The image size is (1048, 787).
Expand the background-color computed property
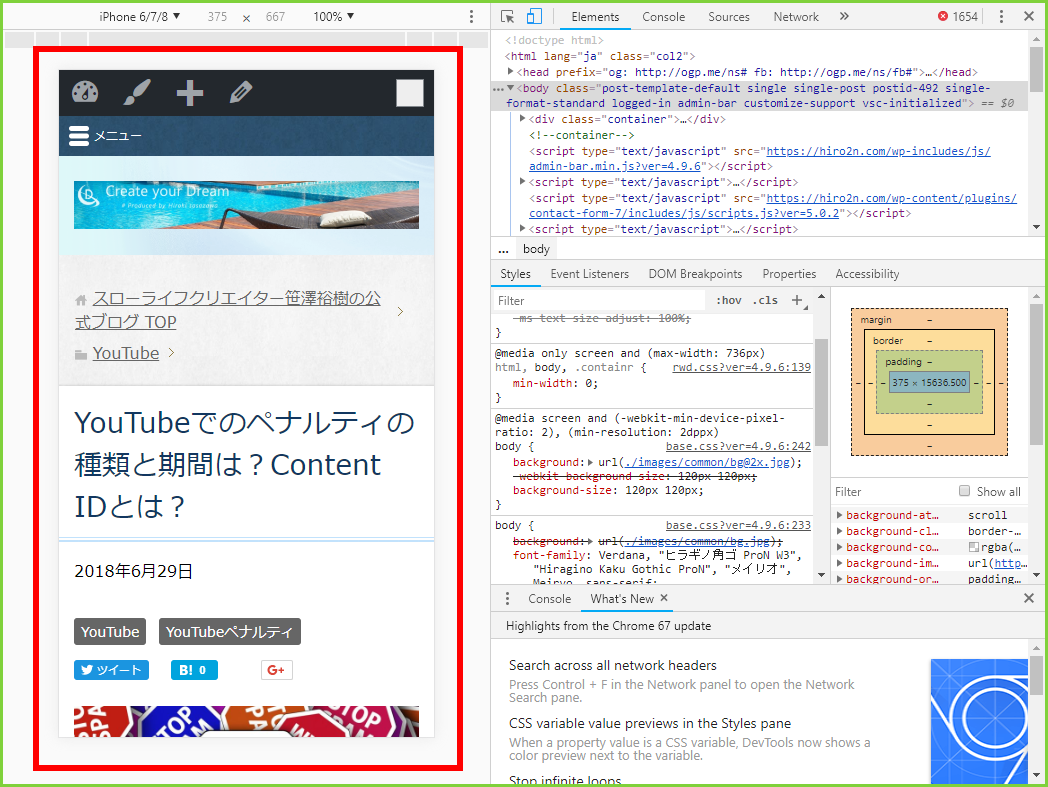point(839,547)
